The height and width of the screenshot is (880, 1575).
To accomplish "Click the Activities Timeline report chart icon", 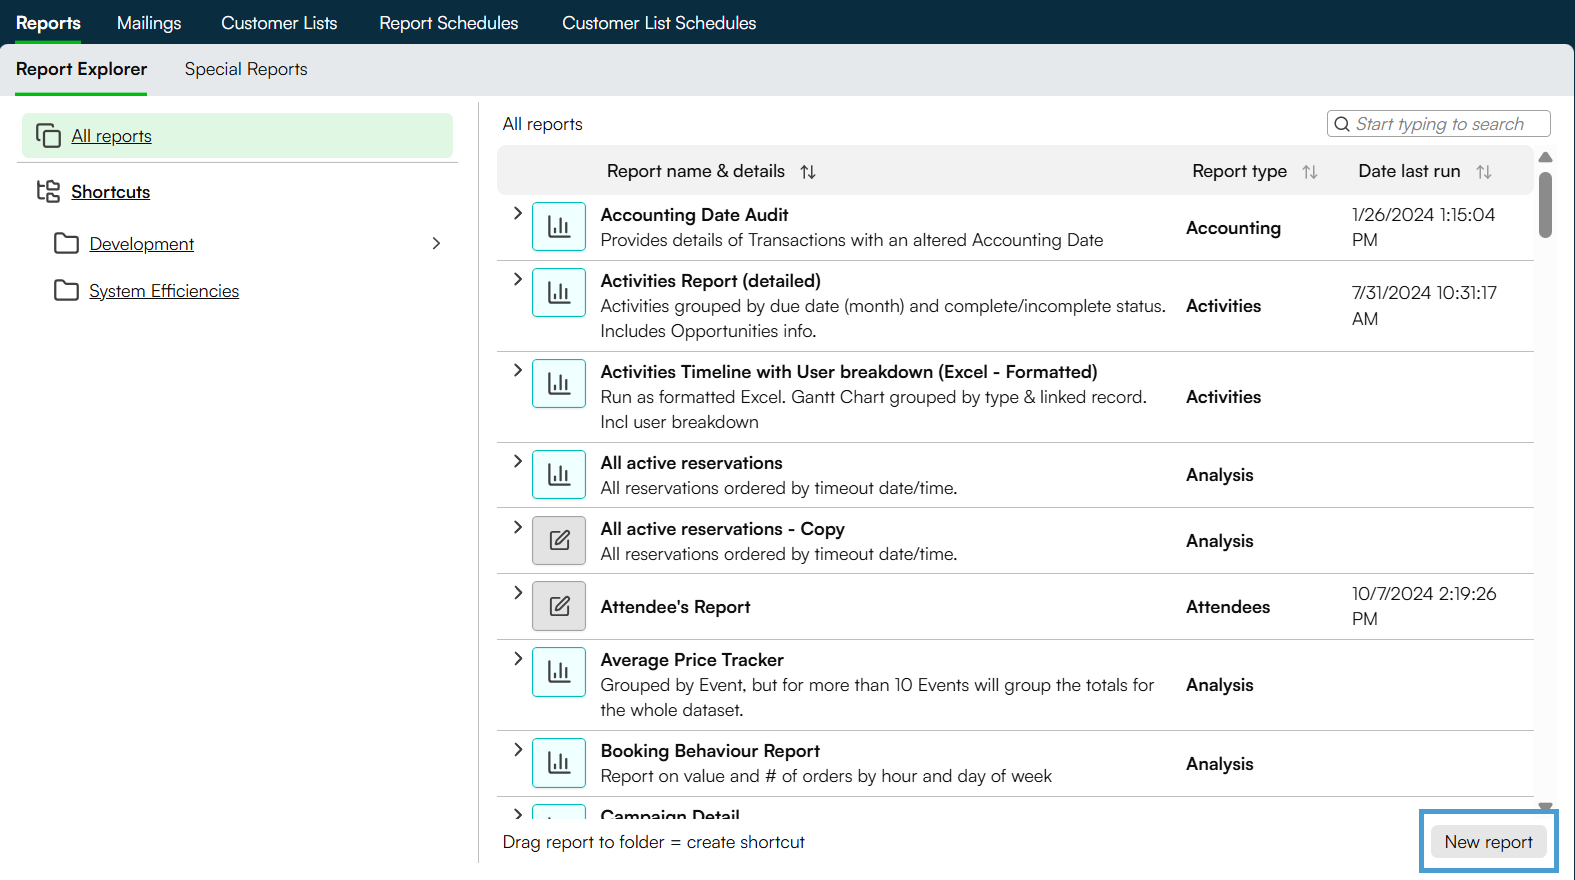I will 559,384.
